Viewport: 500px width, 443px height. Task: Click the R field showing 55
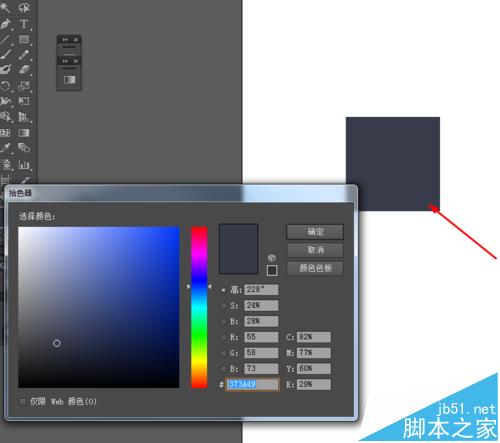click(261, 337)
